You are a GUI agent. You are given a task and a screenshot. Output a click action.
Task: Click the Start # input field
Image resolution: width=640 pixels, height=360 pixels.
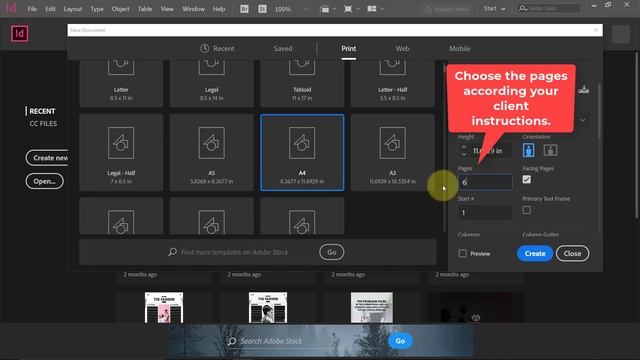[485, 213]
